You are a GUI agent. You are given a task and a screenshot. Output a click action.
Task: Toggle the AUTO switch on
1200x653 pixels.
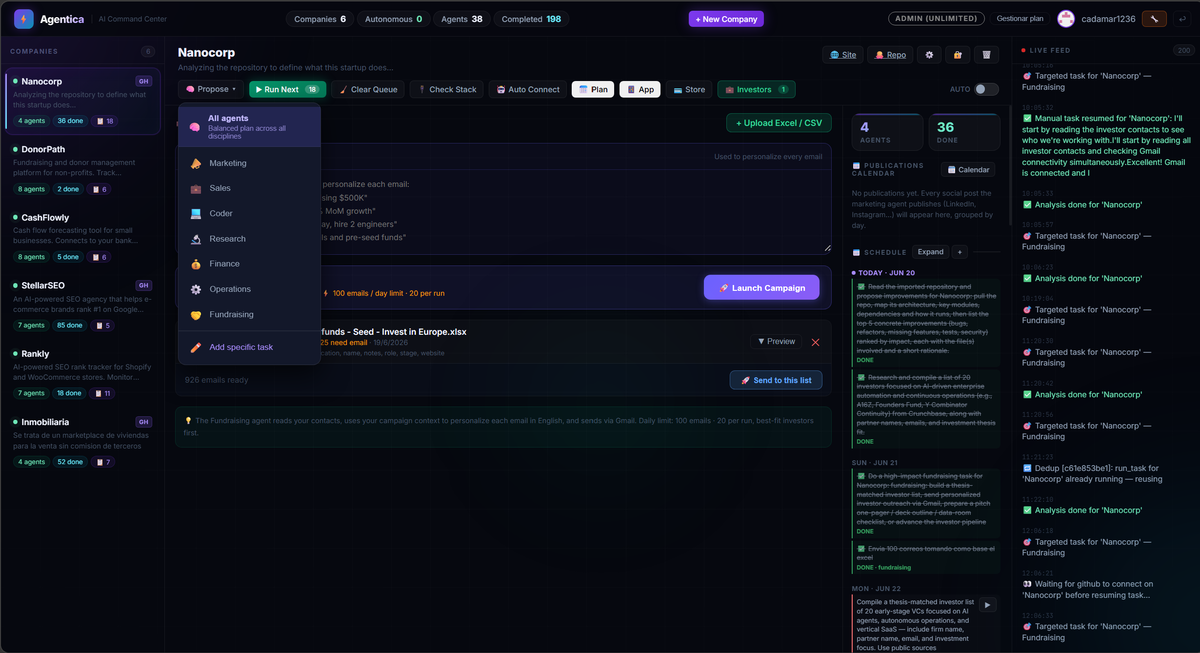(986, 89)
